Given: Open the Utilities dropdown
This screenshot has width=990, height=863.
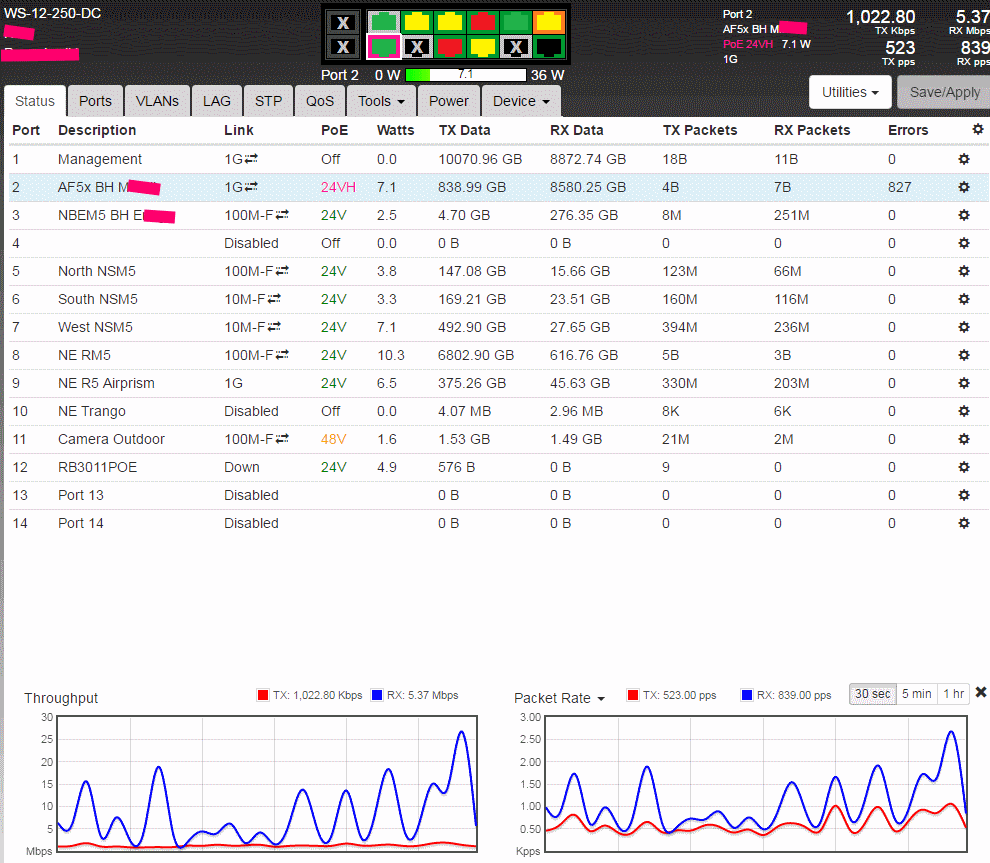Looking at the screenshot, I should pos(849,92).
